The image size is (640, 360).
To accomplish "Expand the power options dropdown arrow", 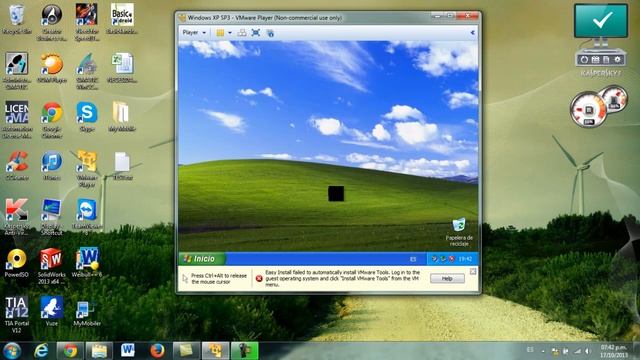I will (230, 33).
